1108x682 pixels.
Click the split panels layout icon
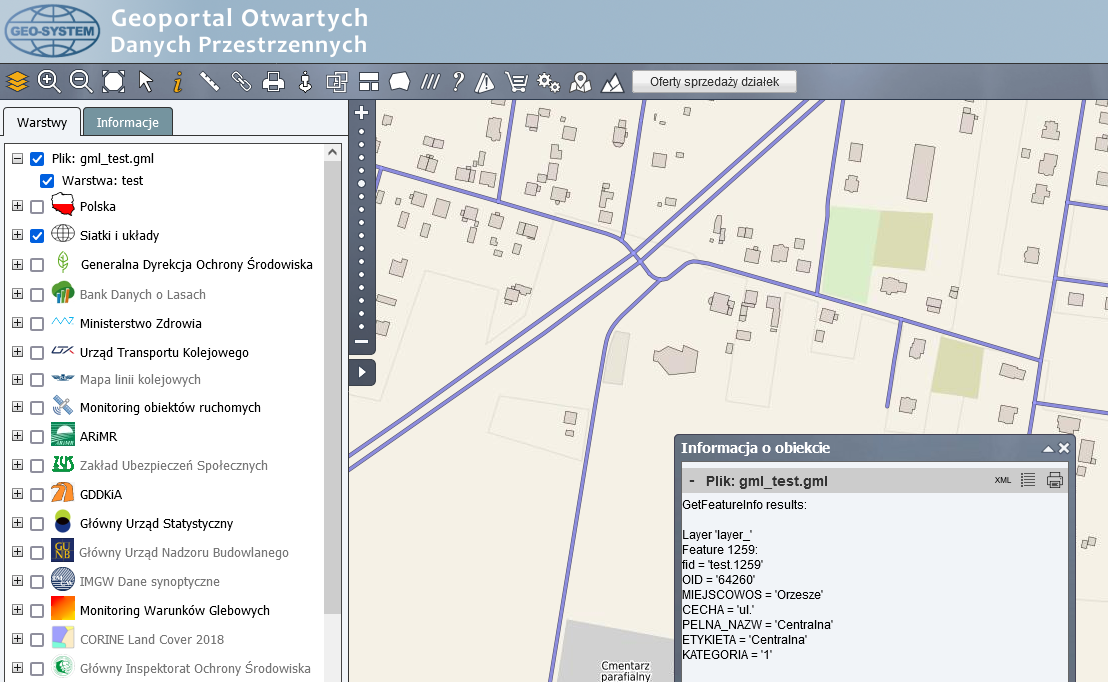(369, 82)
